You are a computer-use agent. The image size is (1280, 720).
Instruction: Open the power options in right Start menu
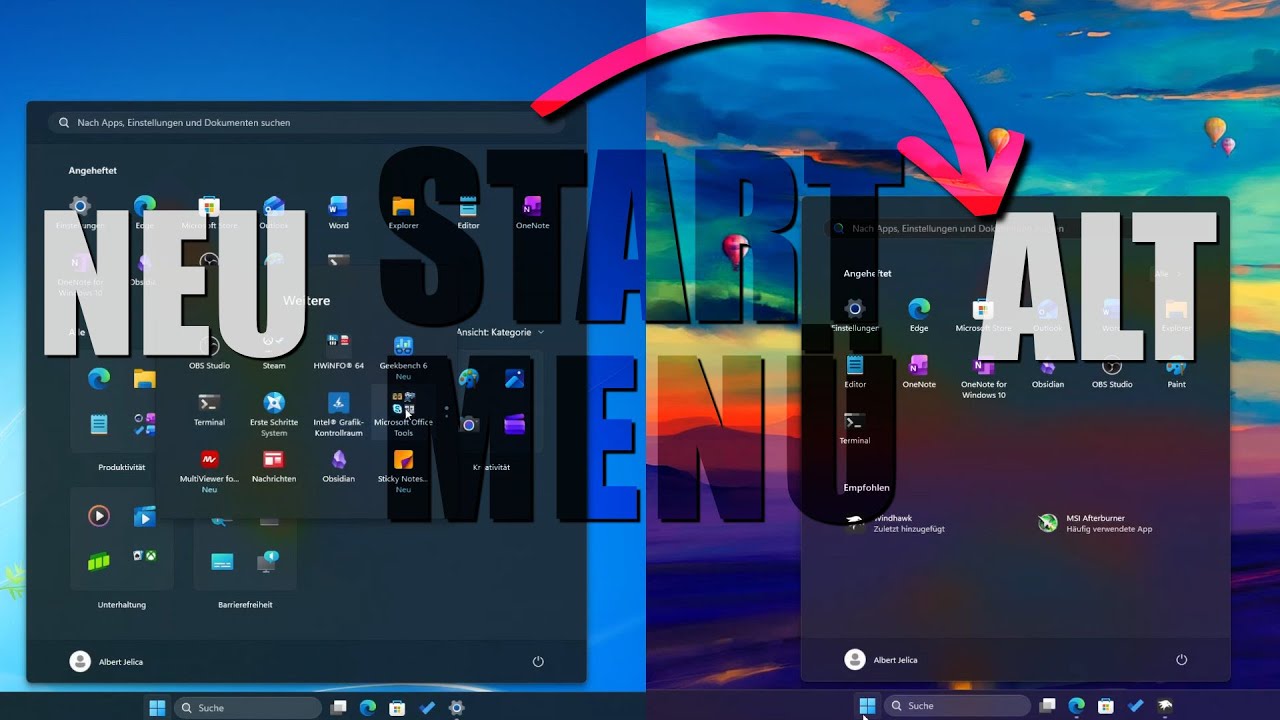[1181, 660]
